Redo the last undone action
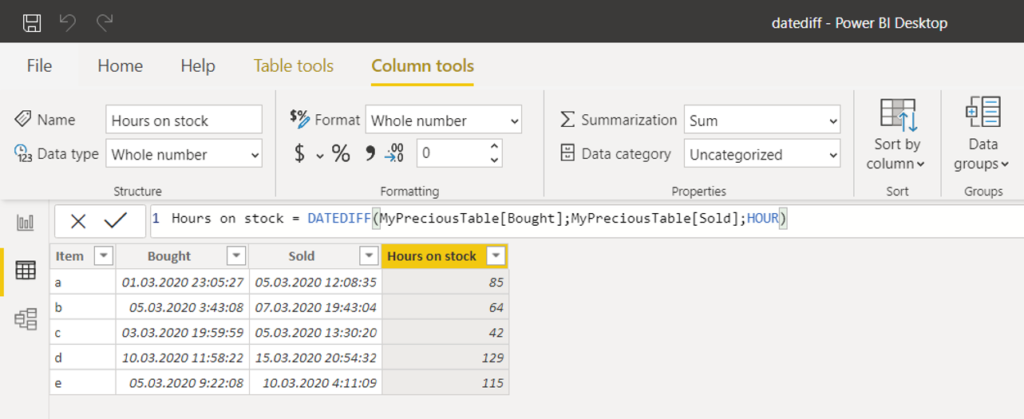 click(x=104, y=23)
